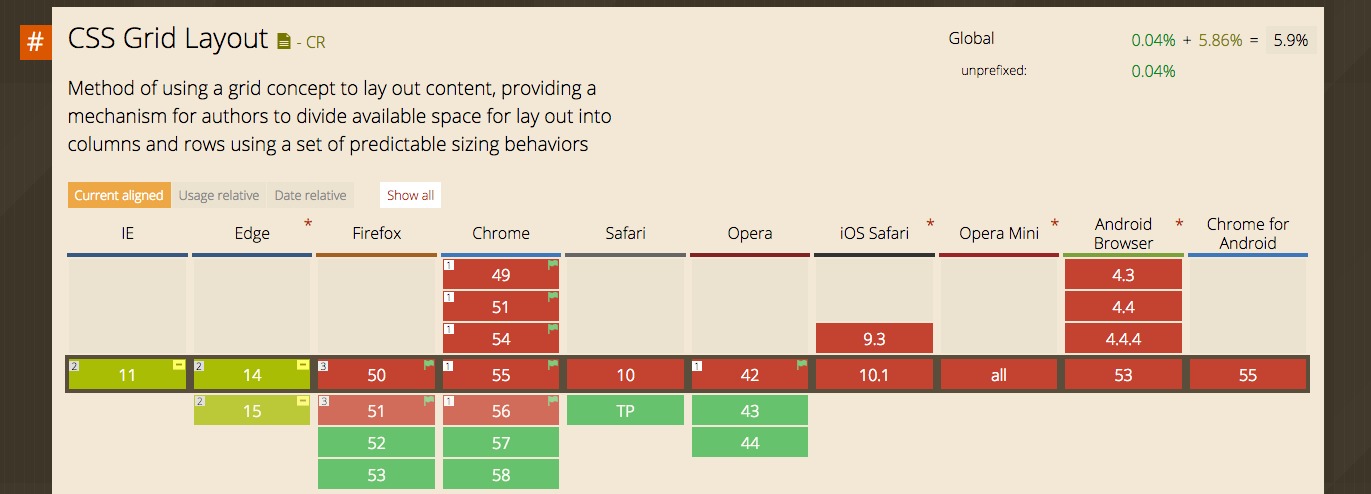This screenshot has width=1371, height=494.
Task: Click the Firefox 52 green cell
Action: pos(376,442)
